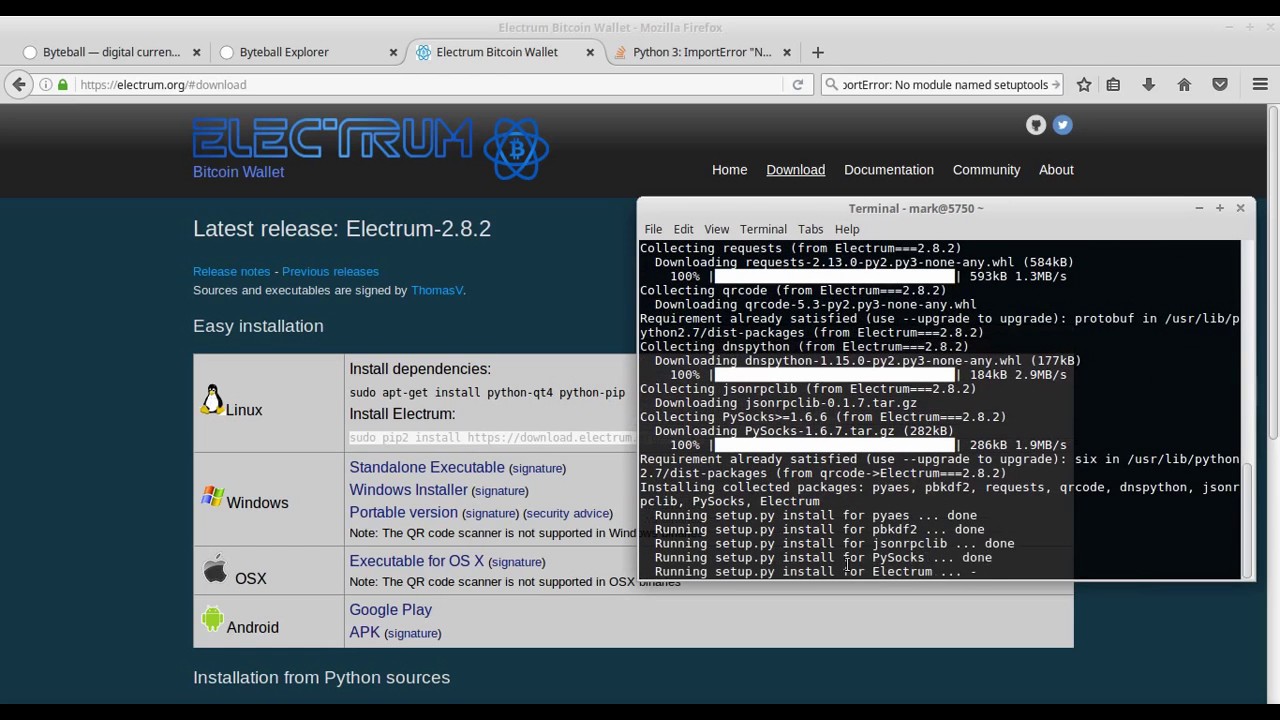This screenshot has height=720, width=1280.
Task: Open the Electrum GitHub icon link
Action: click(1036, 125)
